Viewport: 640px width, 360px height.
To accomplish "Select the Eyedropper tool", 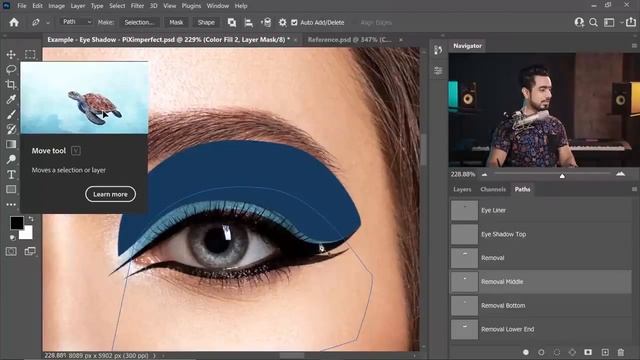I will pos(11,100).
